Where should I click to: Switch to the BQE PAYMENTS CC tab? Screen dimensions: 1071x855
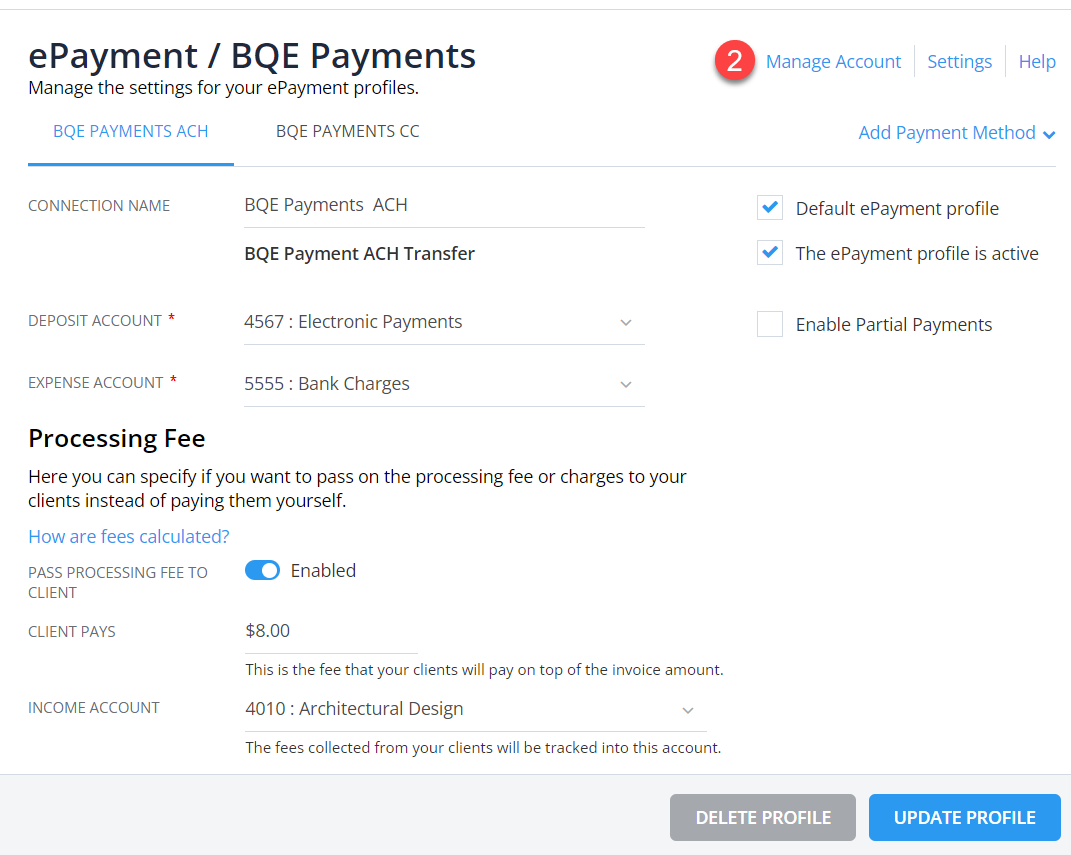tap(347, 131)
